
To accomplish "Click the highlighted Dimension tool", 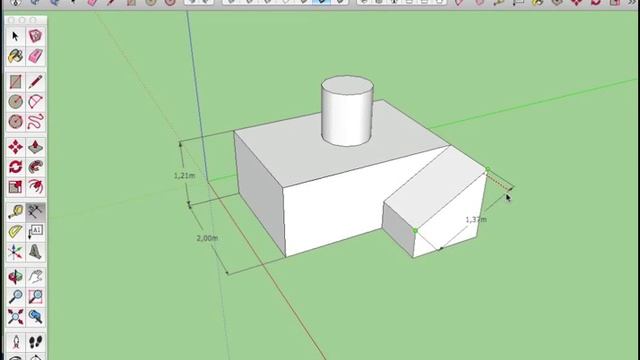I will [x=36, y=212].
